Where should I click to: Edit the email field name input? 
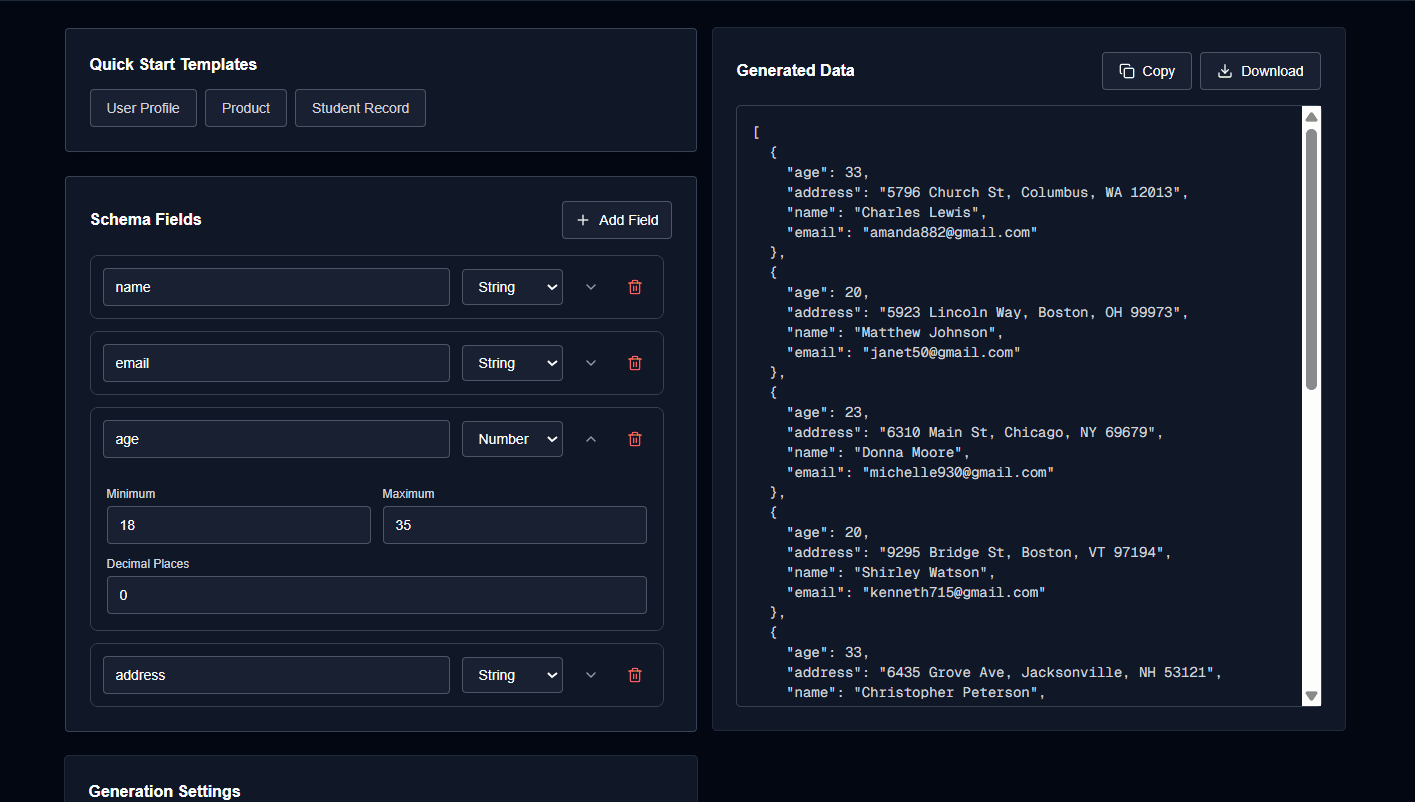pos(276,363)
